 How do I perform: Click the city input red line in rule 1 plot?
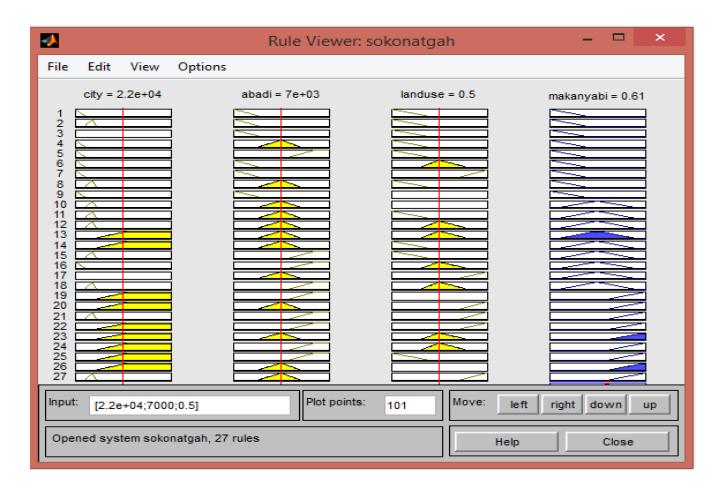pos(123,113)
